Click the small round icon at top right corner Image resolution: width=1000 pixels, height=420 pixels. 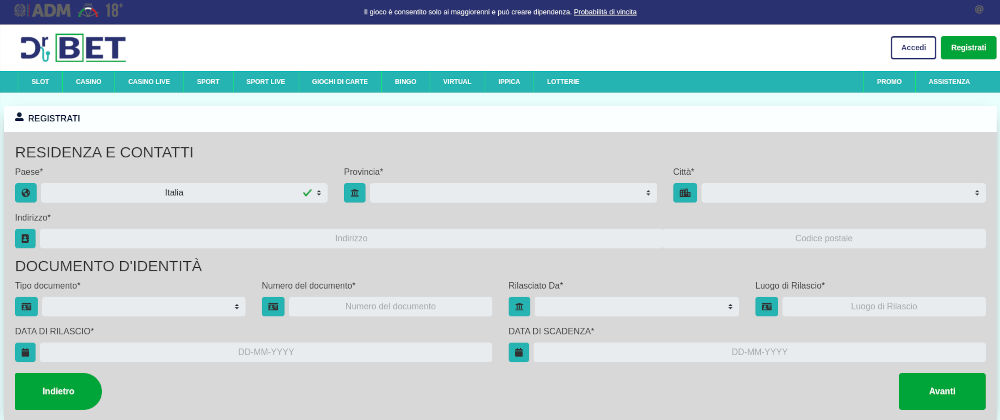(x=979, y=10)
